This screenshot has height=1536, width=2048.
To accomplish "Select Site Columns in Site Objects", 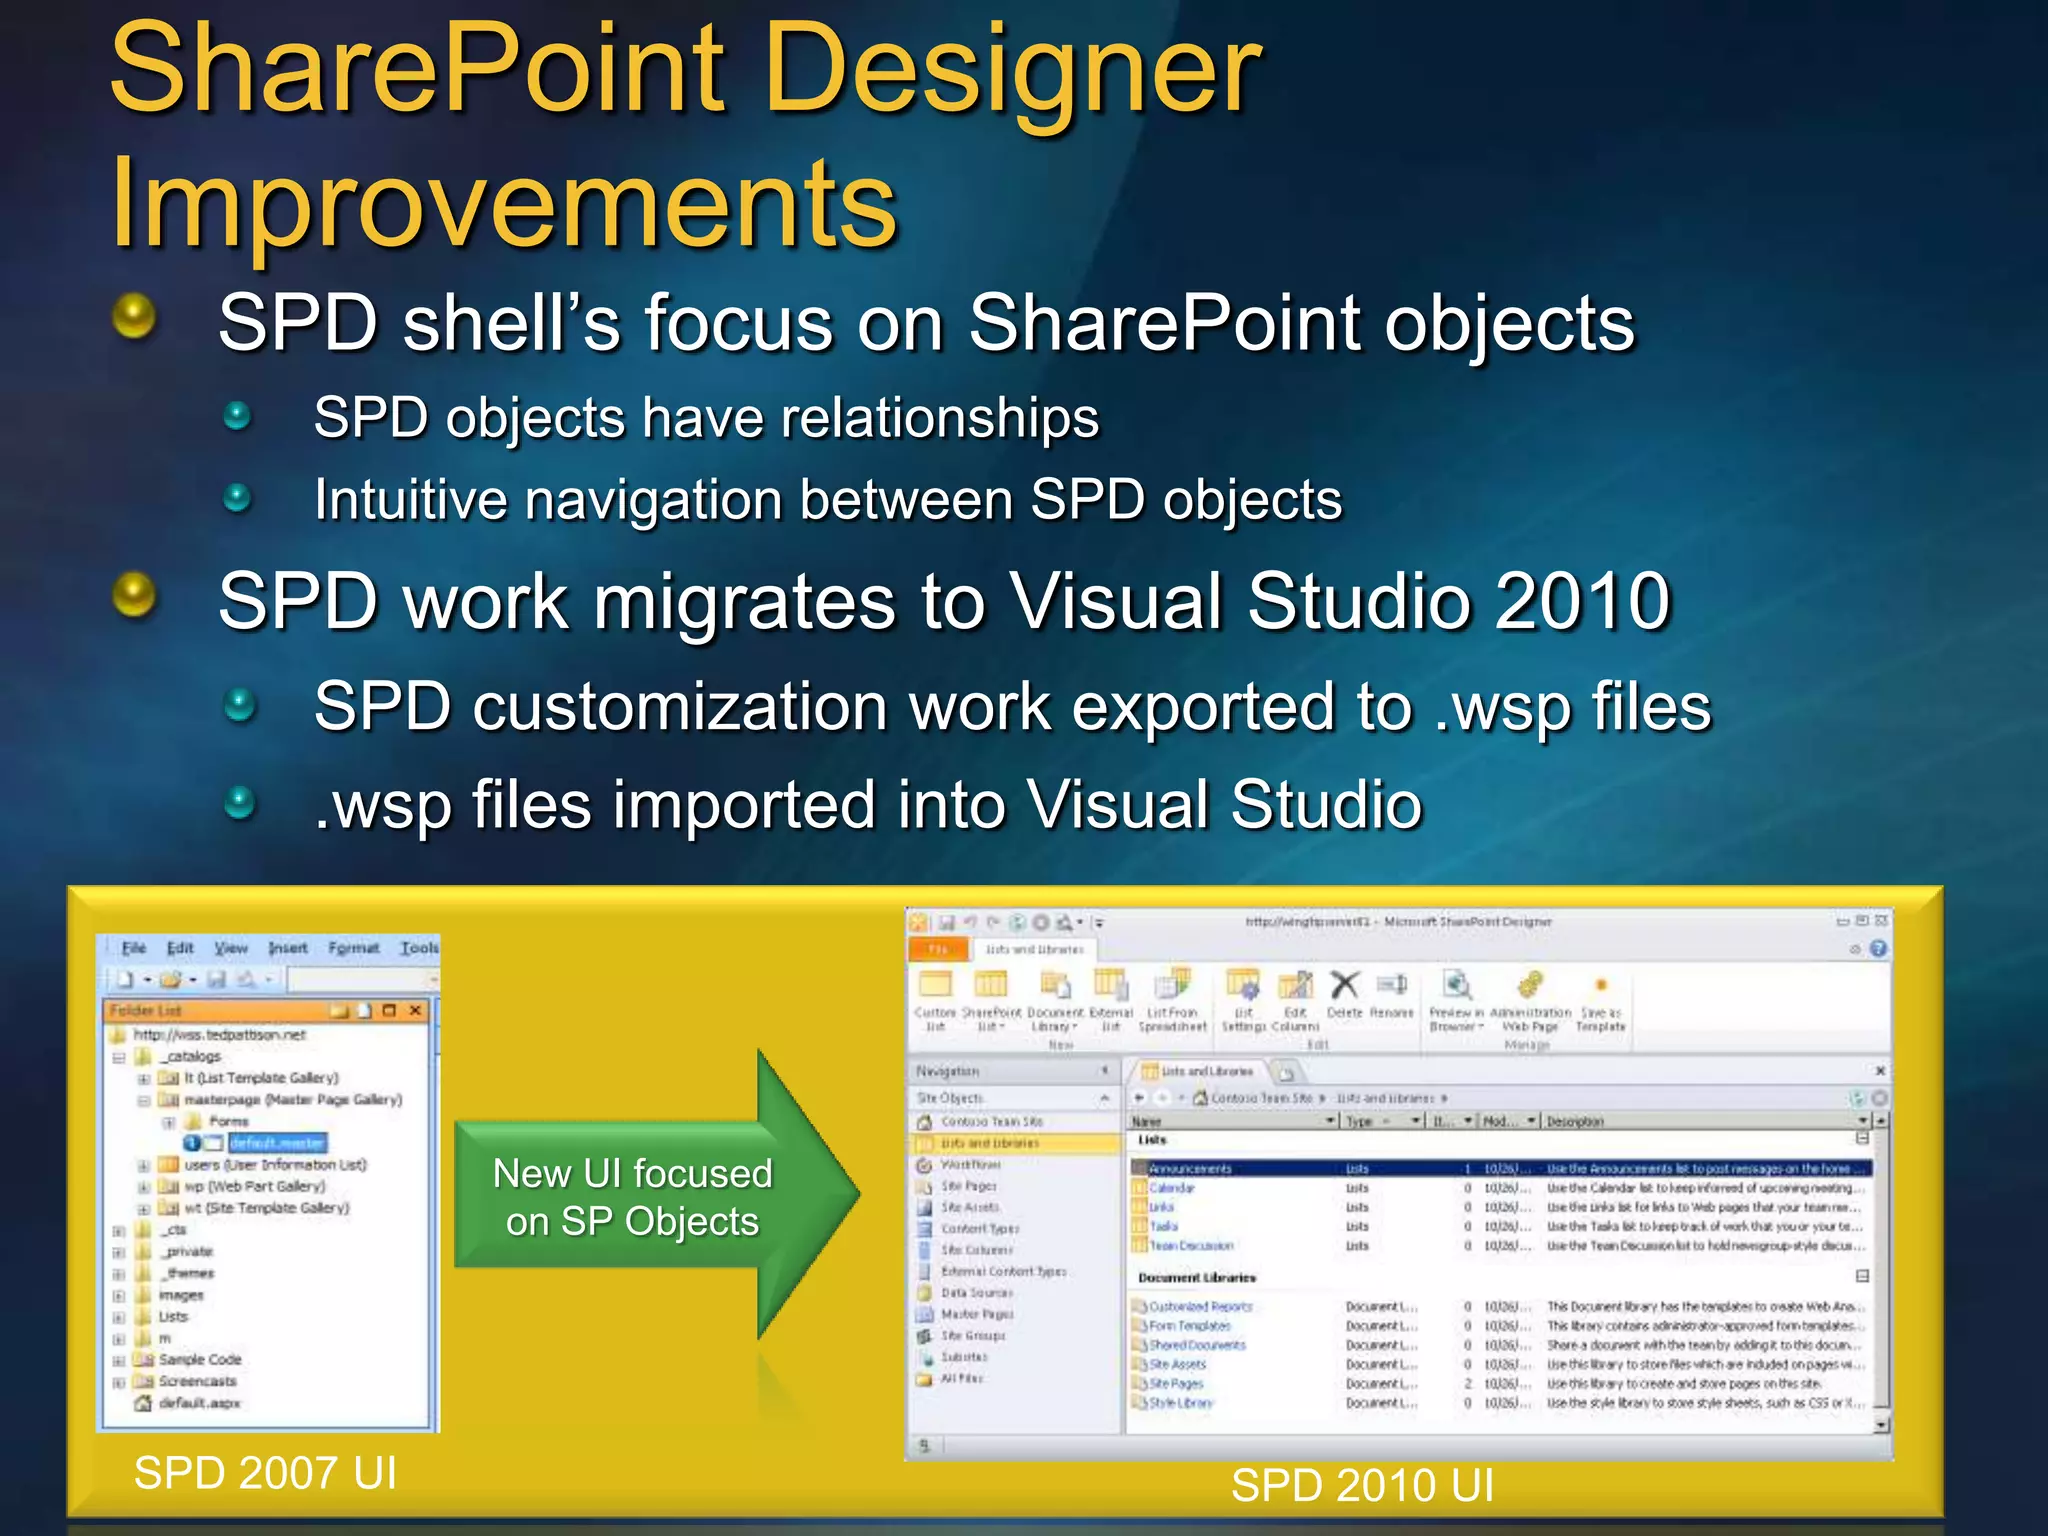I will click(977, 1250).
